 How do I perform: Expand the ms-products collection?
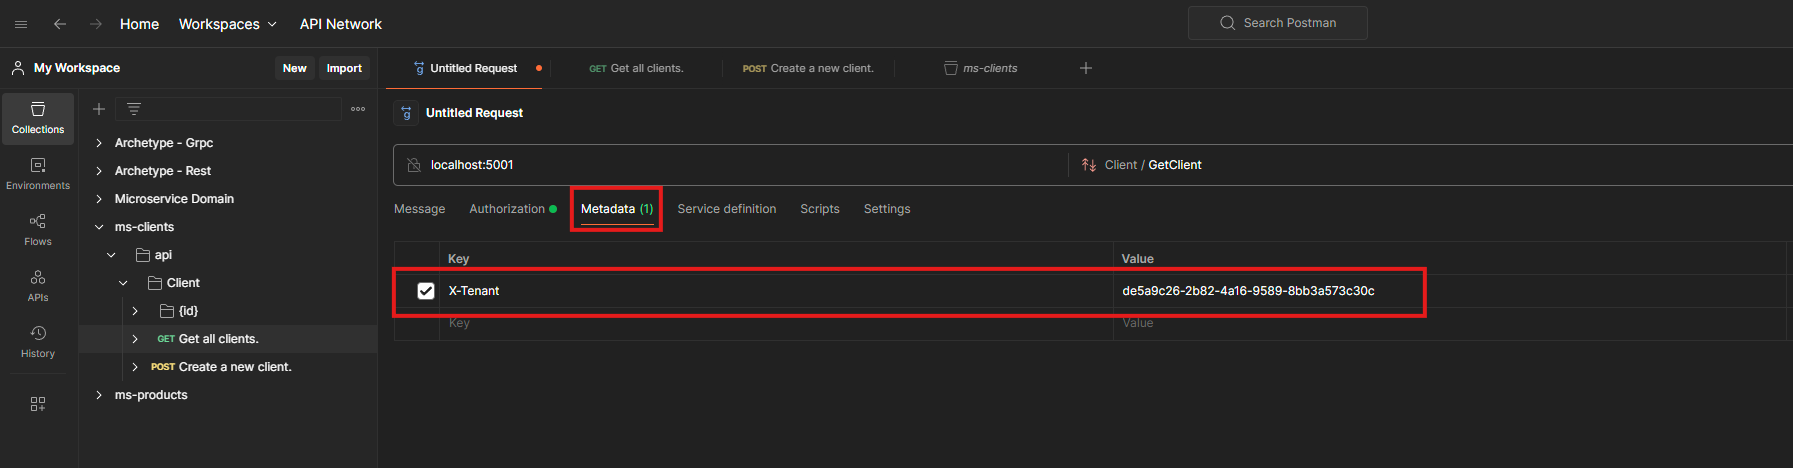(x=99, y=395)
